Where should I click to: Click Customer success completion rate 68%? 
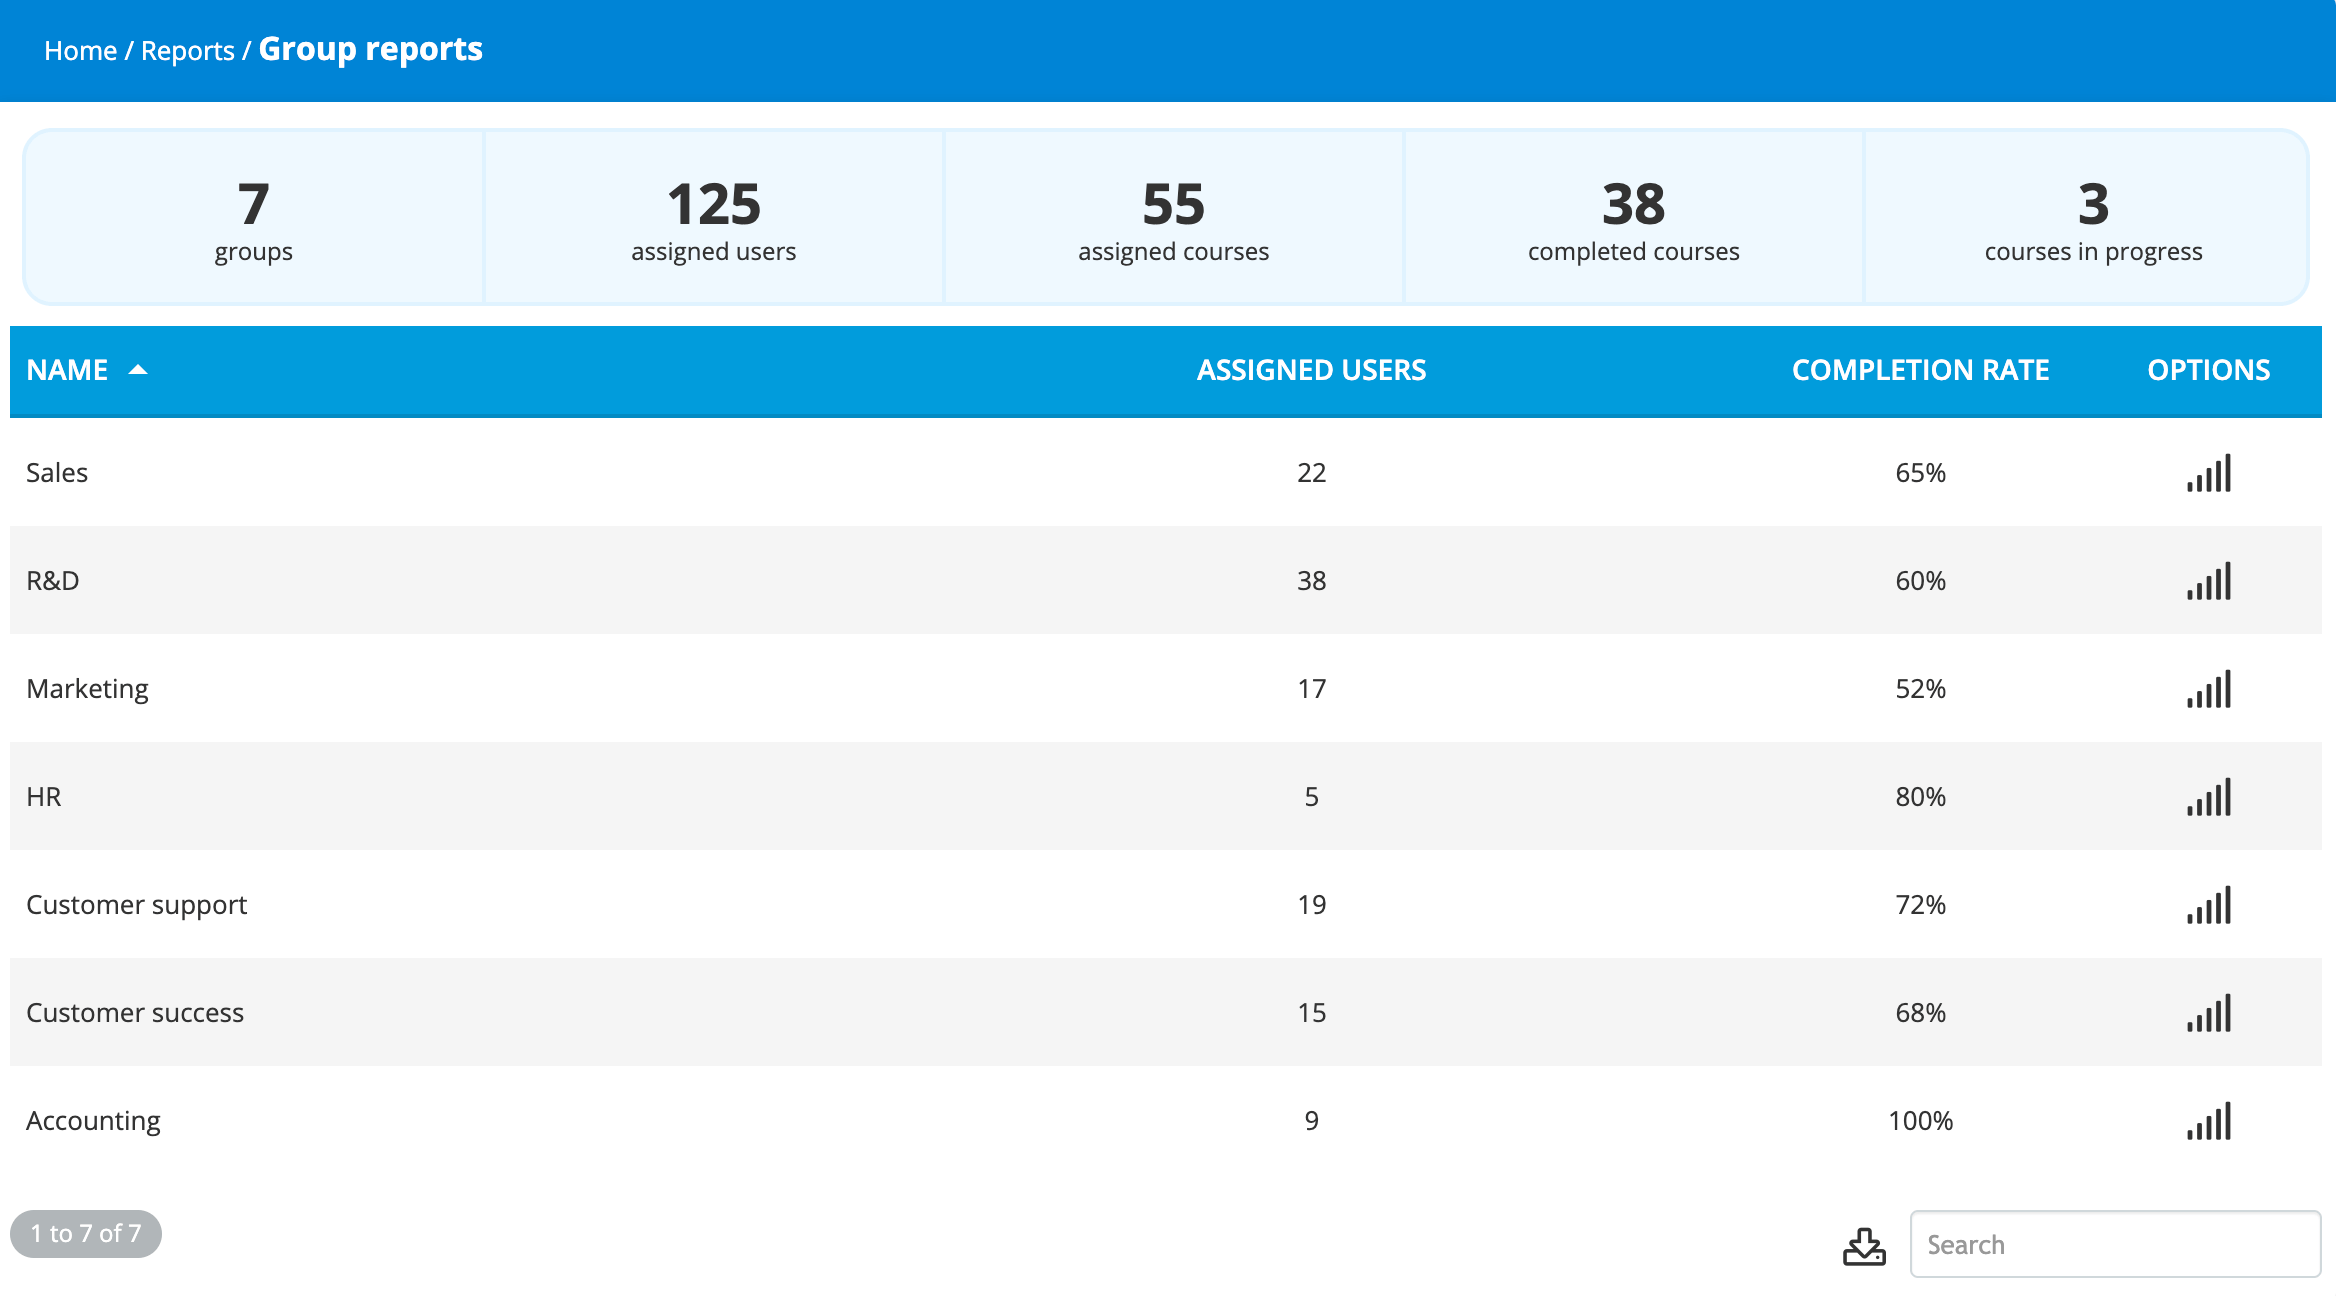point(1920,1013)
